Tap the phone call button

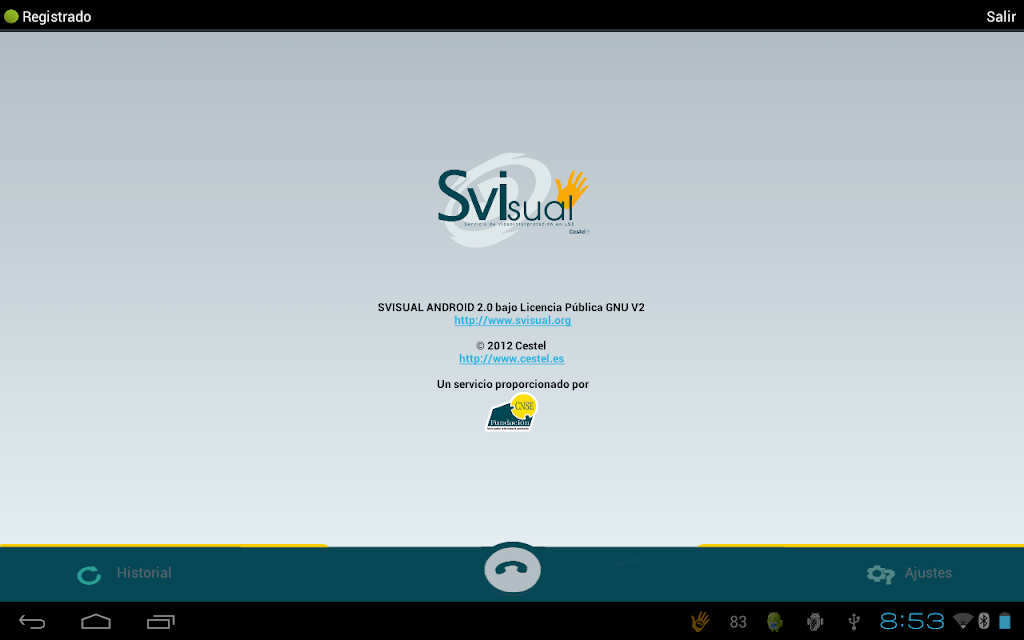tap(513, 569)
